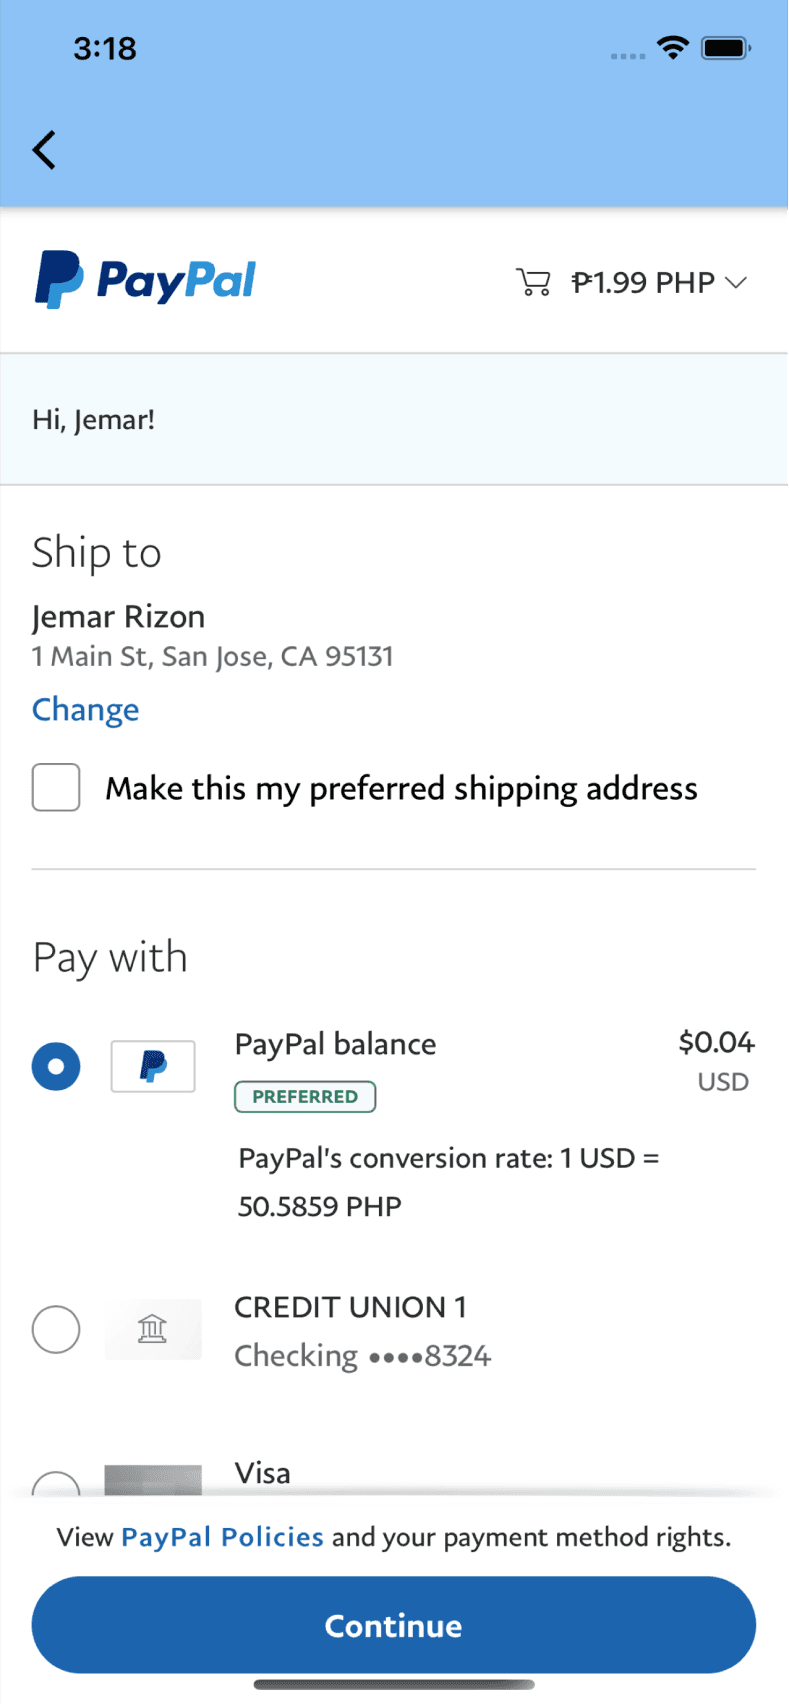Change the shipping address
The width and height of the screenshot is (789, 1704).
coord(86,709)
